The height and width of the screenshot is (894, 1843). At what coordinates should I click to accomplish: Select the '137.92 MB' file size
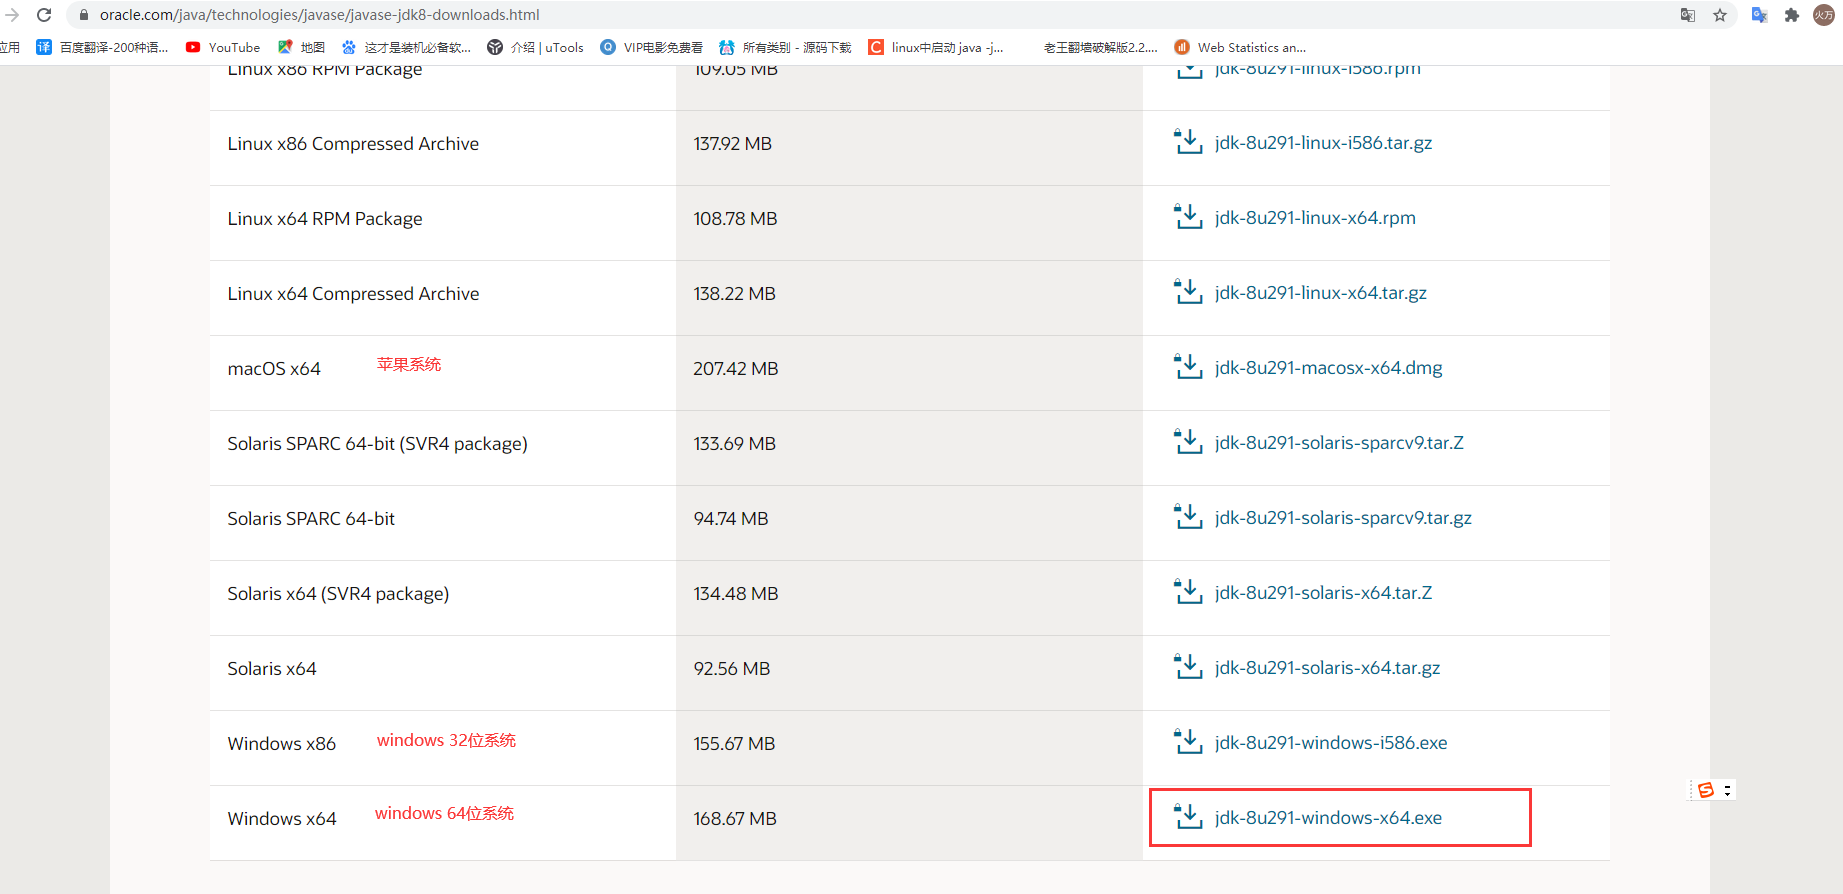[733, 144]
